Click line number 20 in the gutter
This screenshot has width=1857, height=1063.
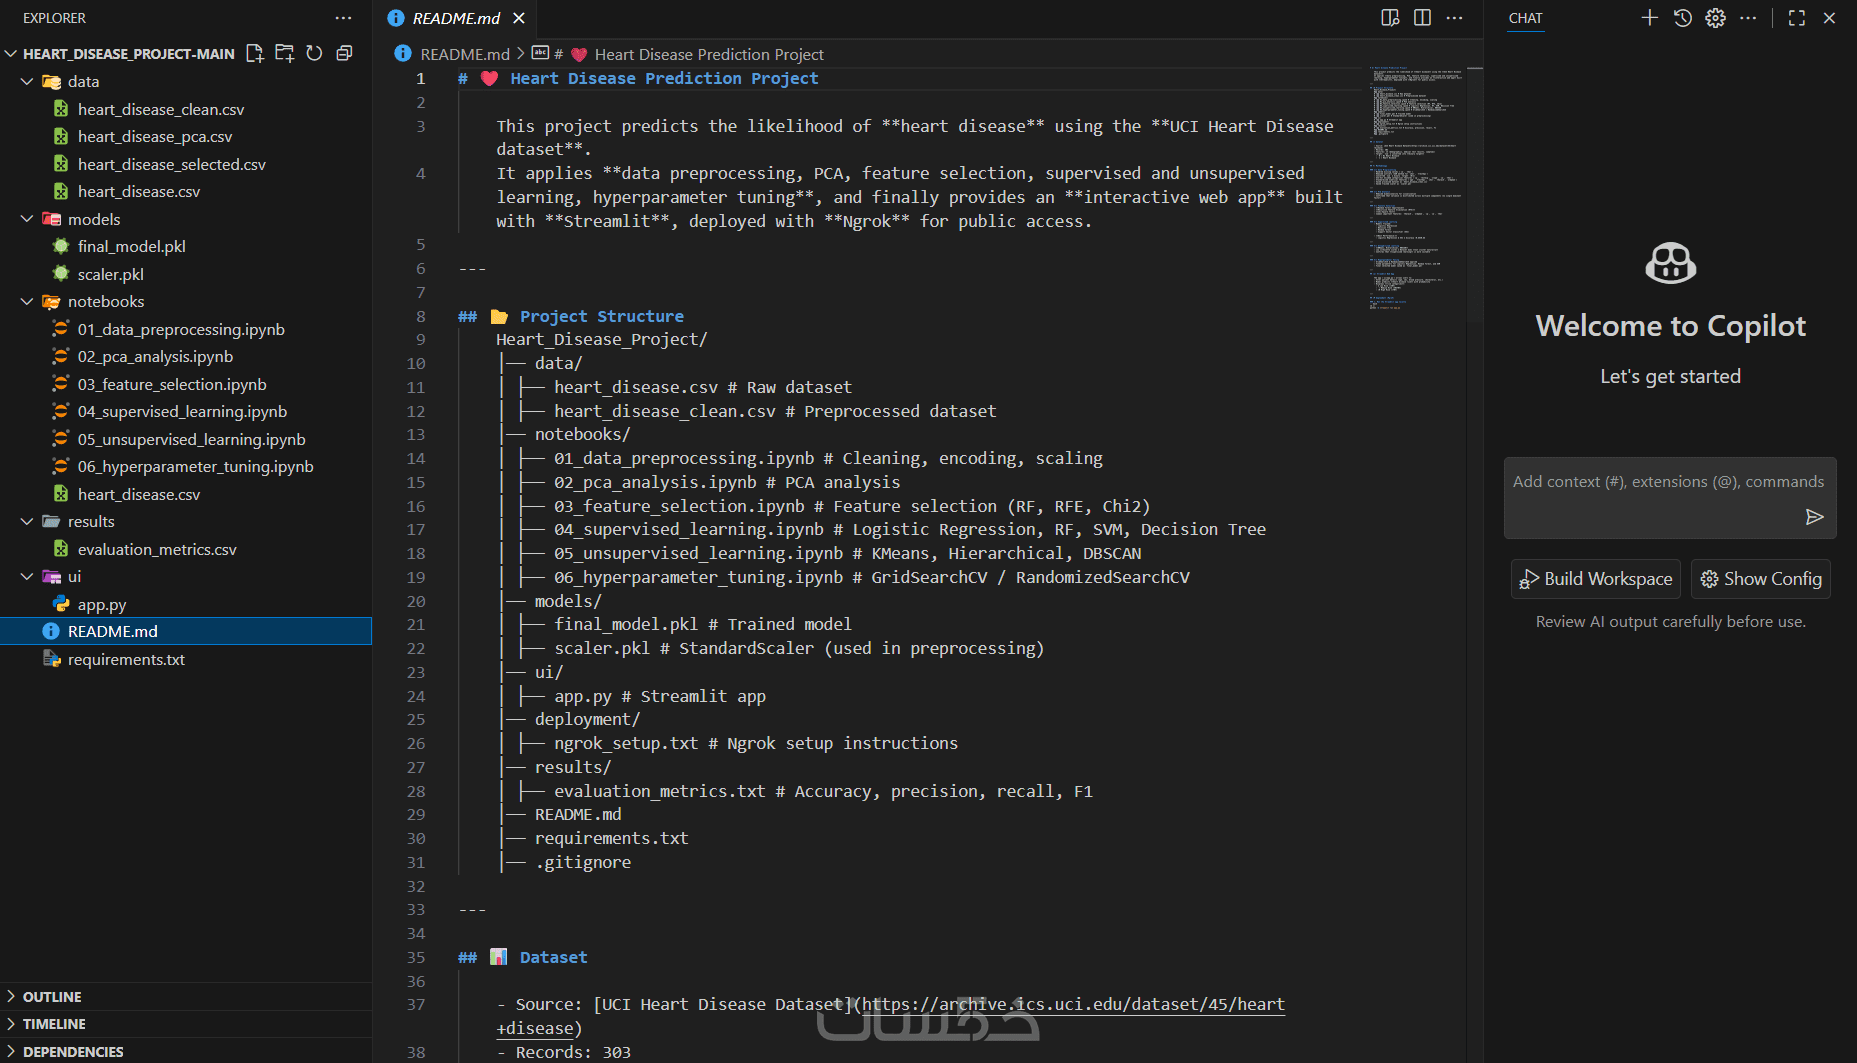[416, 601]
